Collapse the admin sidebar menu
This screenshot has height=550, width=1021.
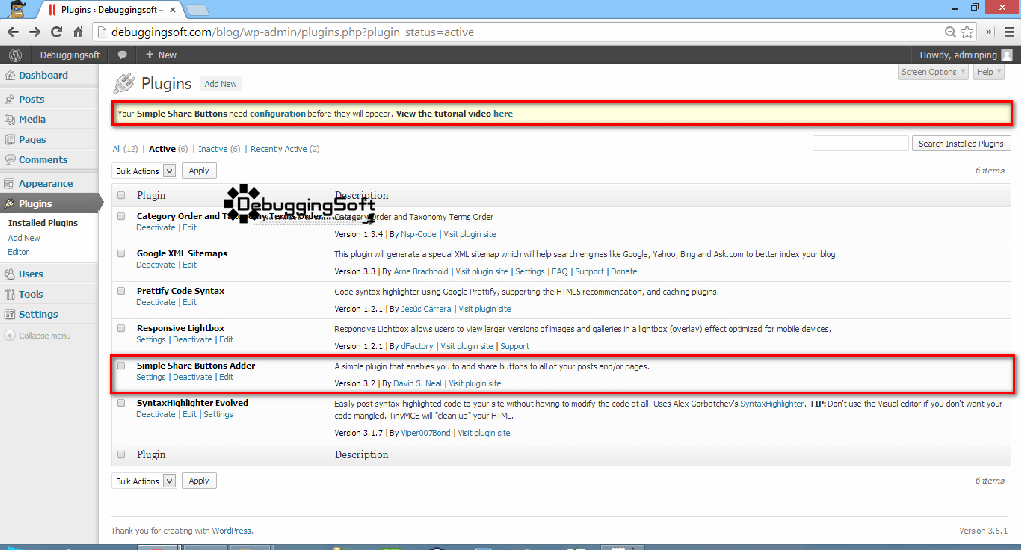pyautogui.click(x=38, y=336)
